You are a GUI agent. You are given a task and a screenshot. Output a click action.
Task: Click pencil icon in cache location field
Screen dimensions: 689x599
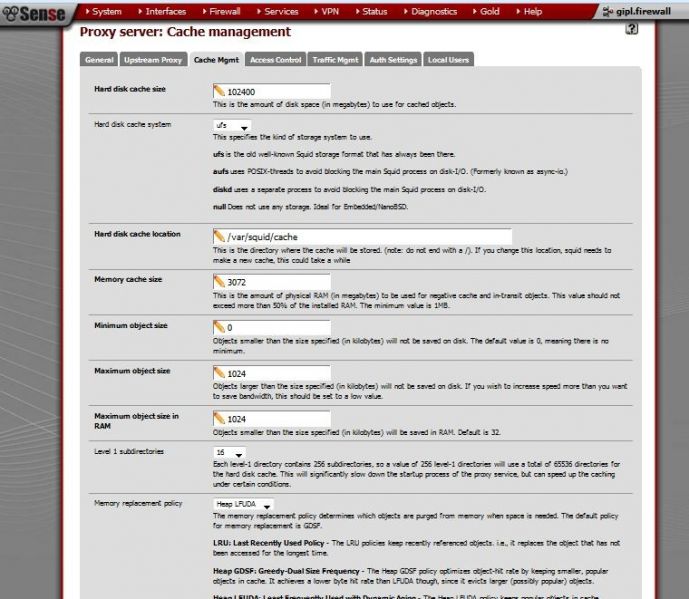point(219,236)
